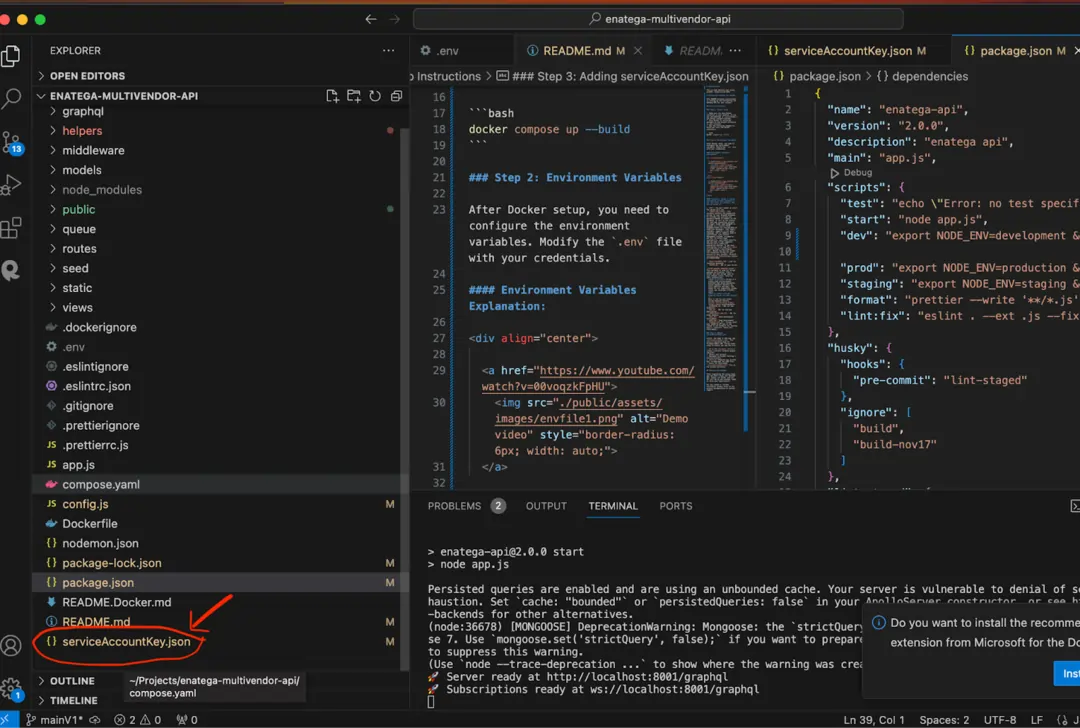Image resolution: width=1080 pixels, height=728 pixels.
Task: Expand the OUTLINE section
Action: coord(72,681)
